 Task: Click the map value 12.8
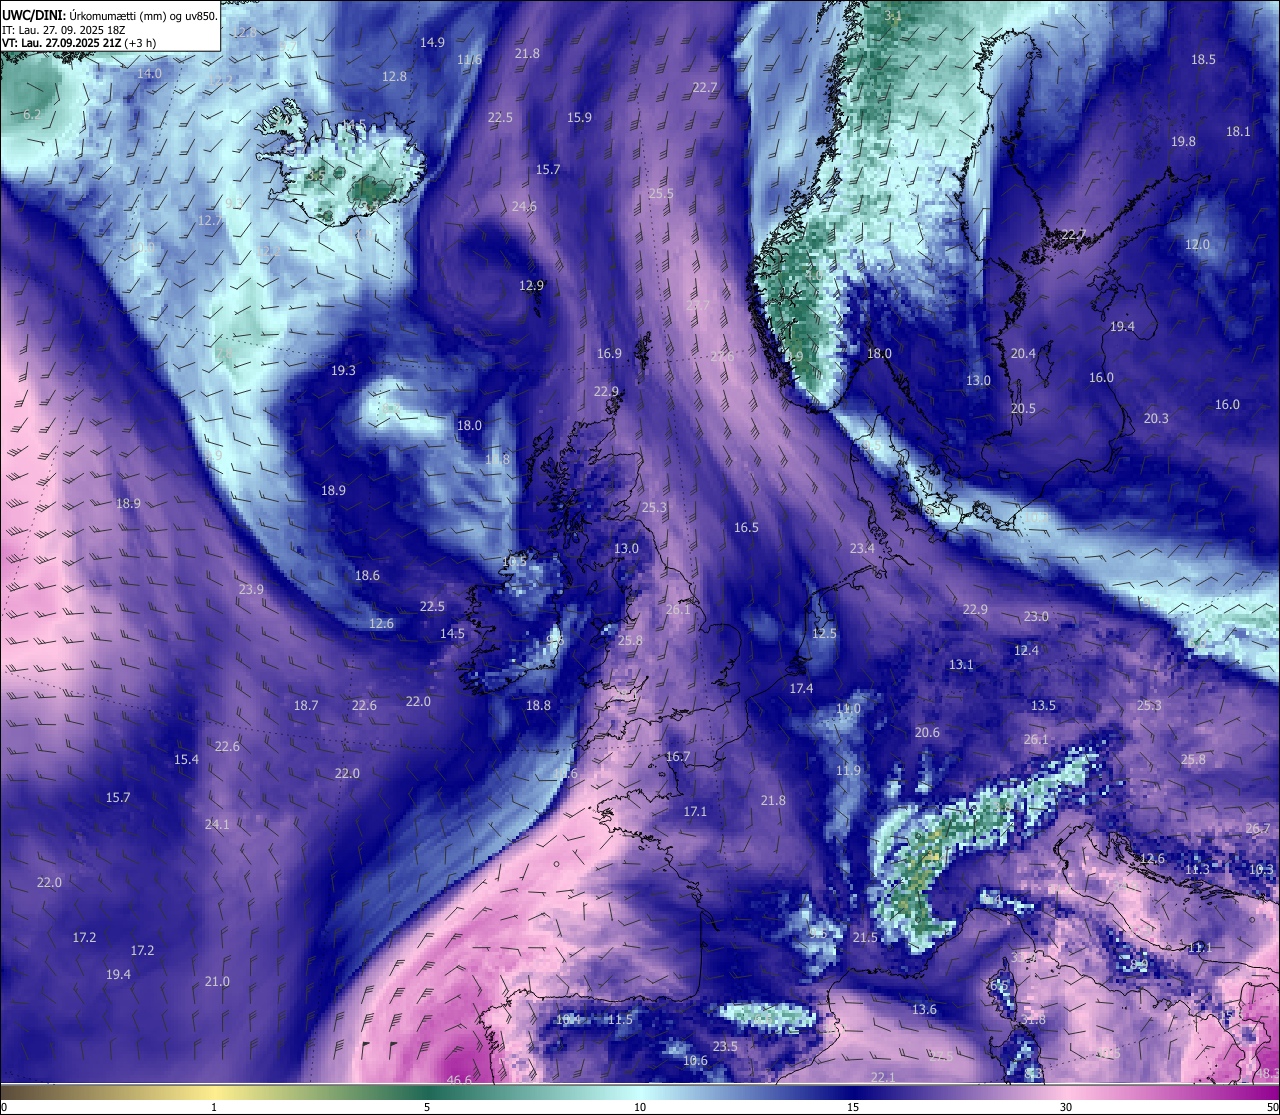[395, 76]
